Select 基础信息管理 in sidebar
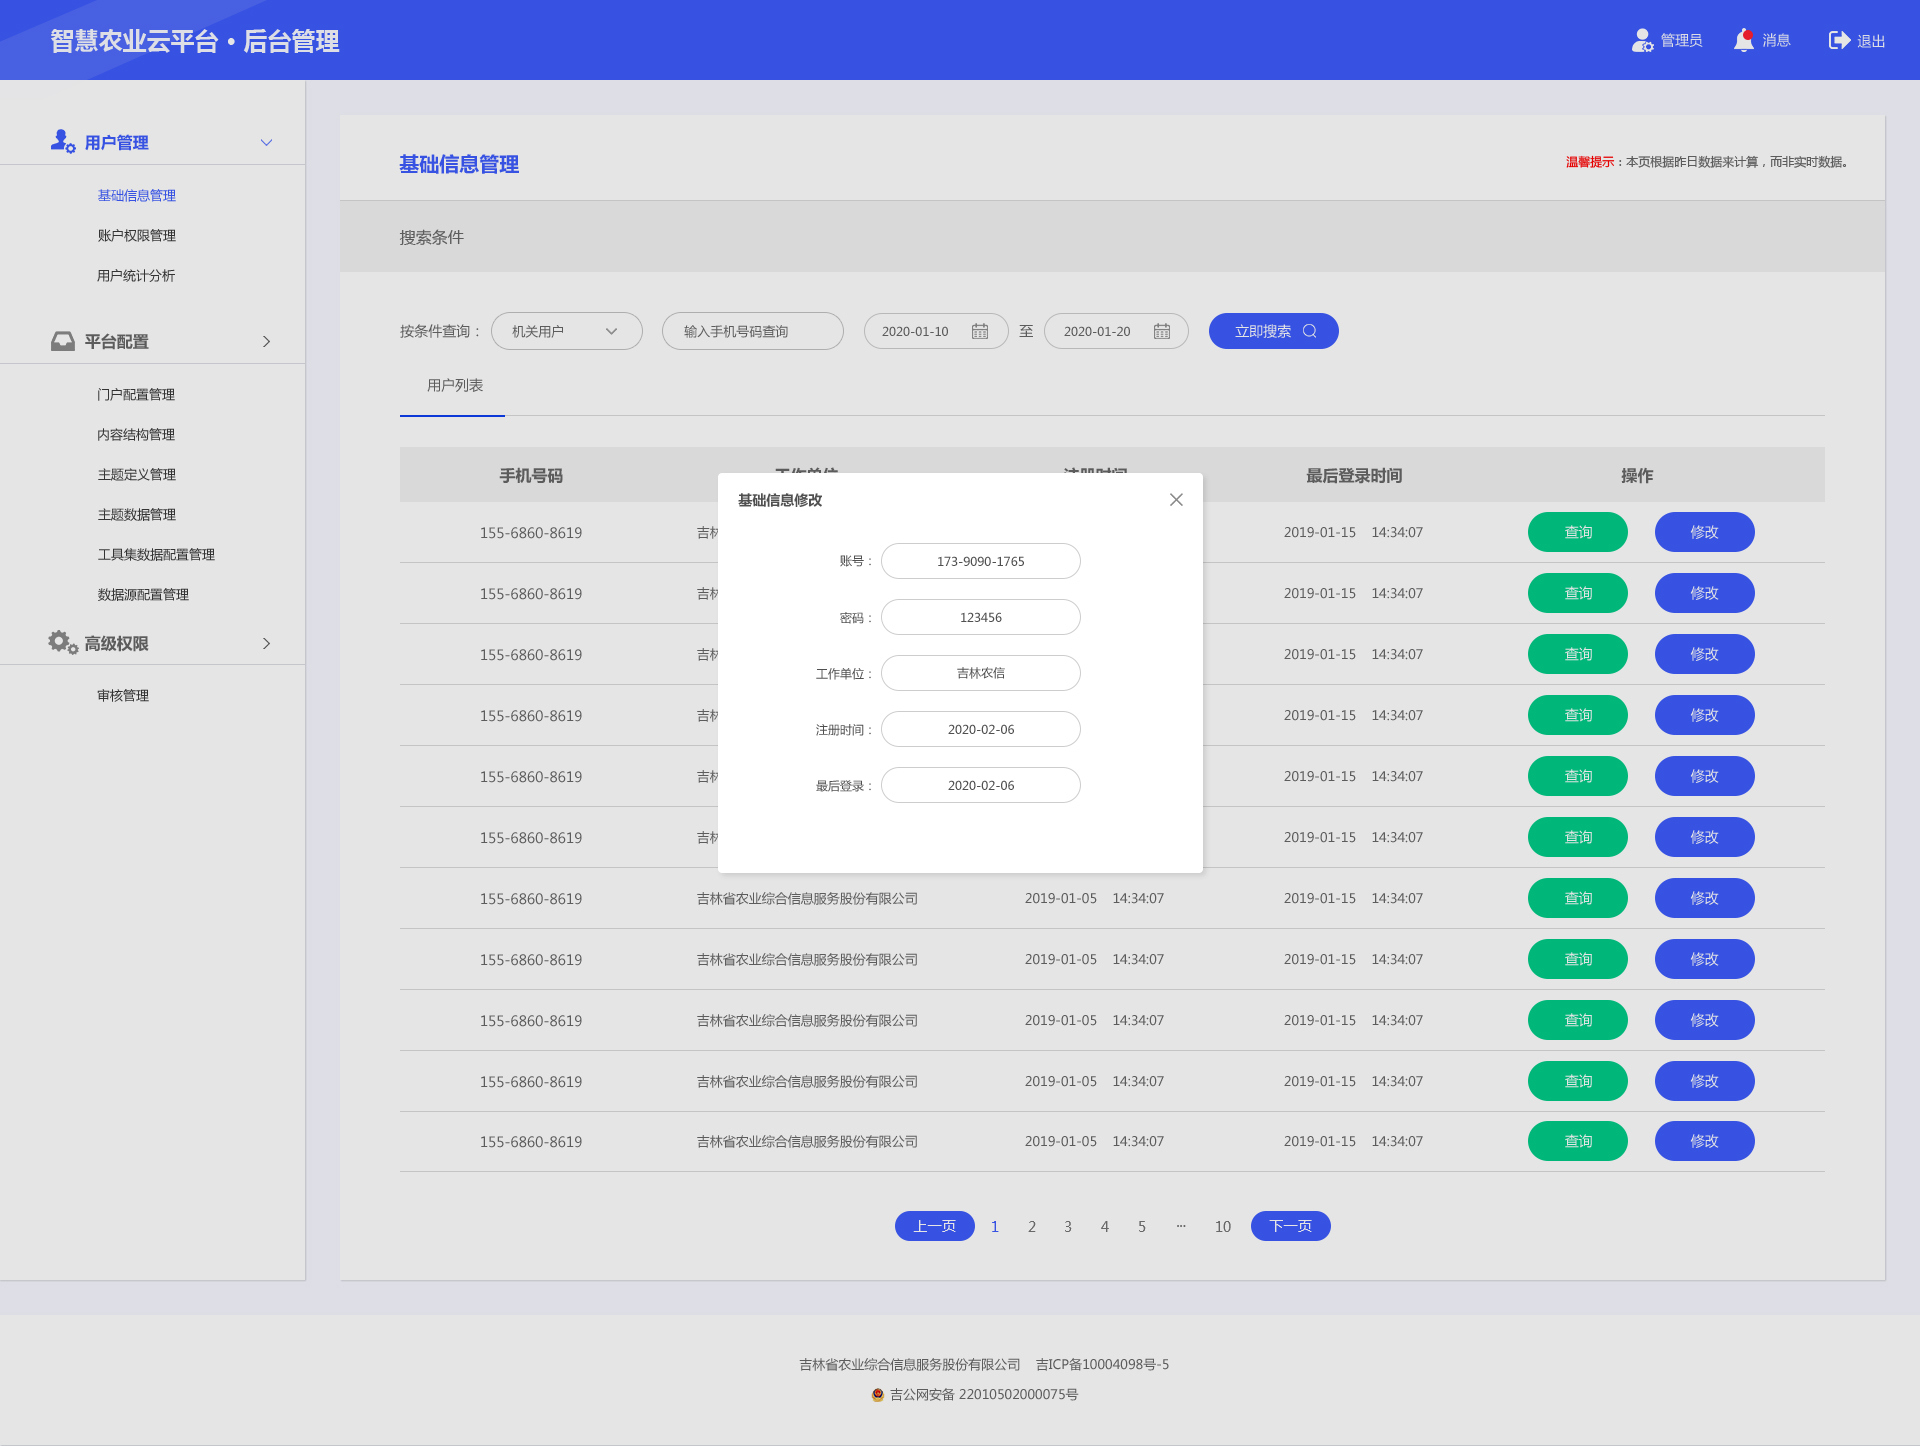The width and height of the screenshot is (1920, 1446). 137,195
